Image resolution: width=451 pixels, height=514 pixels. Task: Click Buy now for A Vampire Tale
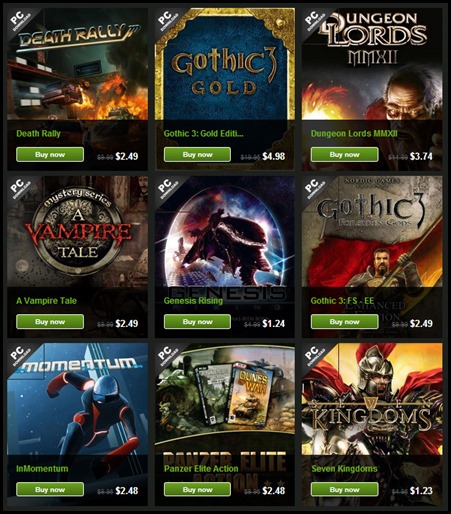[50, 322]
